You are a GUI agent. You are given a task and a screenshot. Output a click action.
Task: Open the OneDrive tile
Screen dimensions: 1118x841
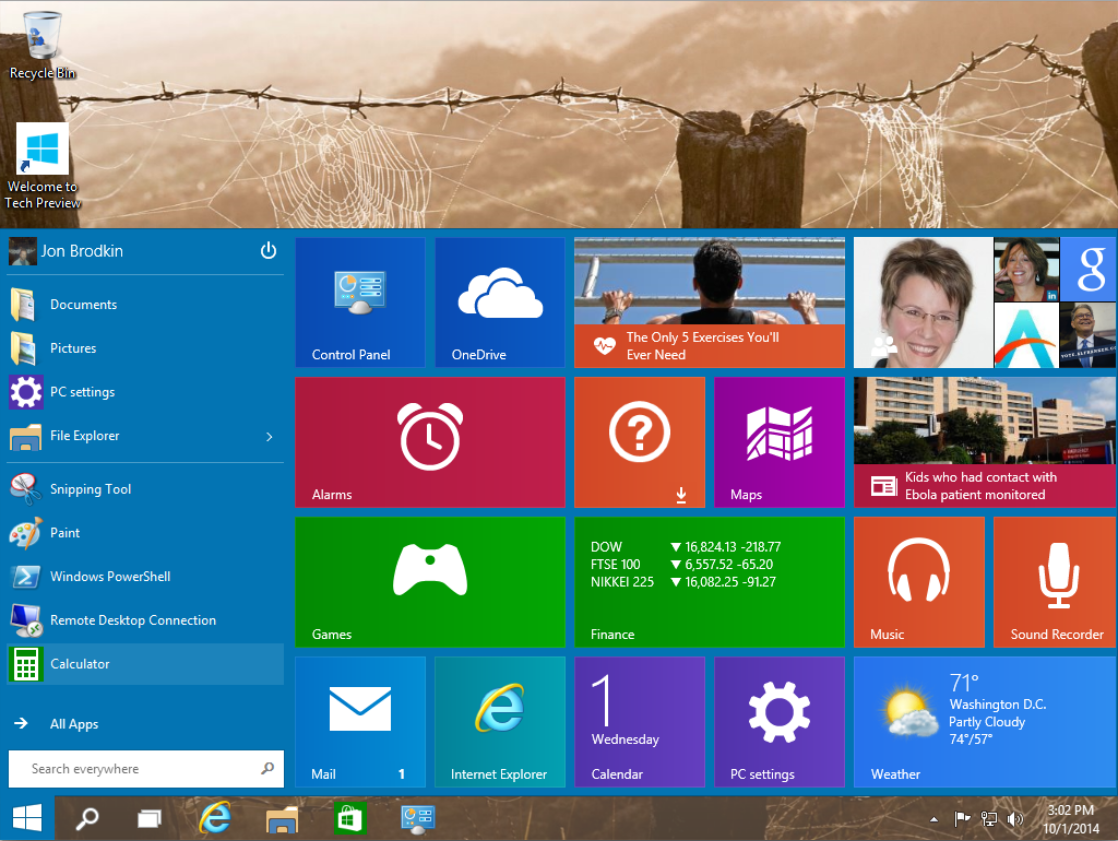click(499, 302)
